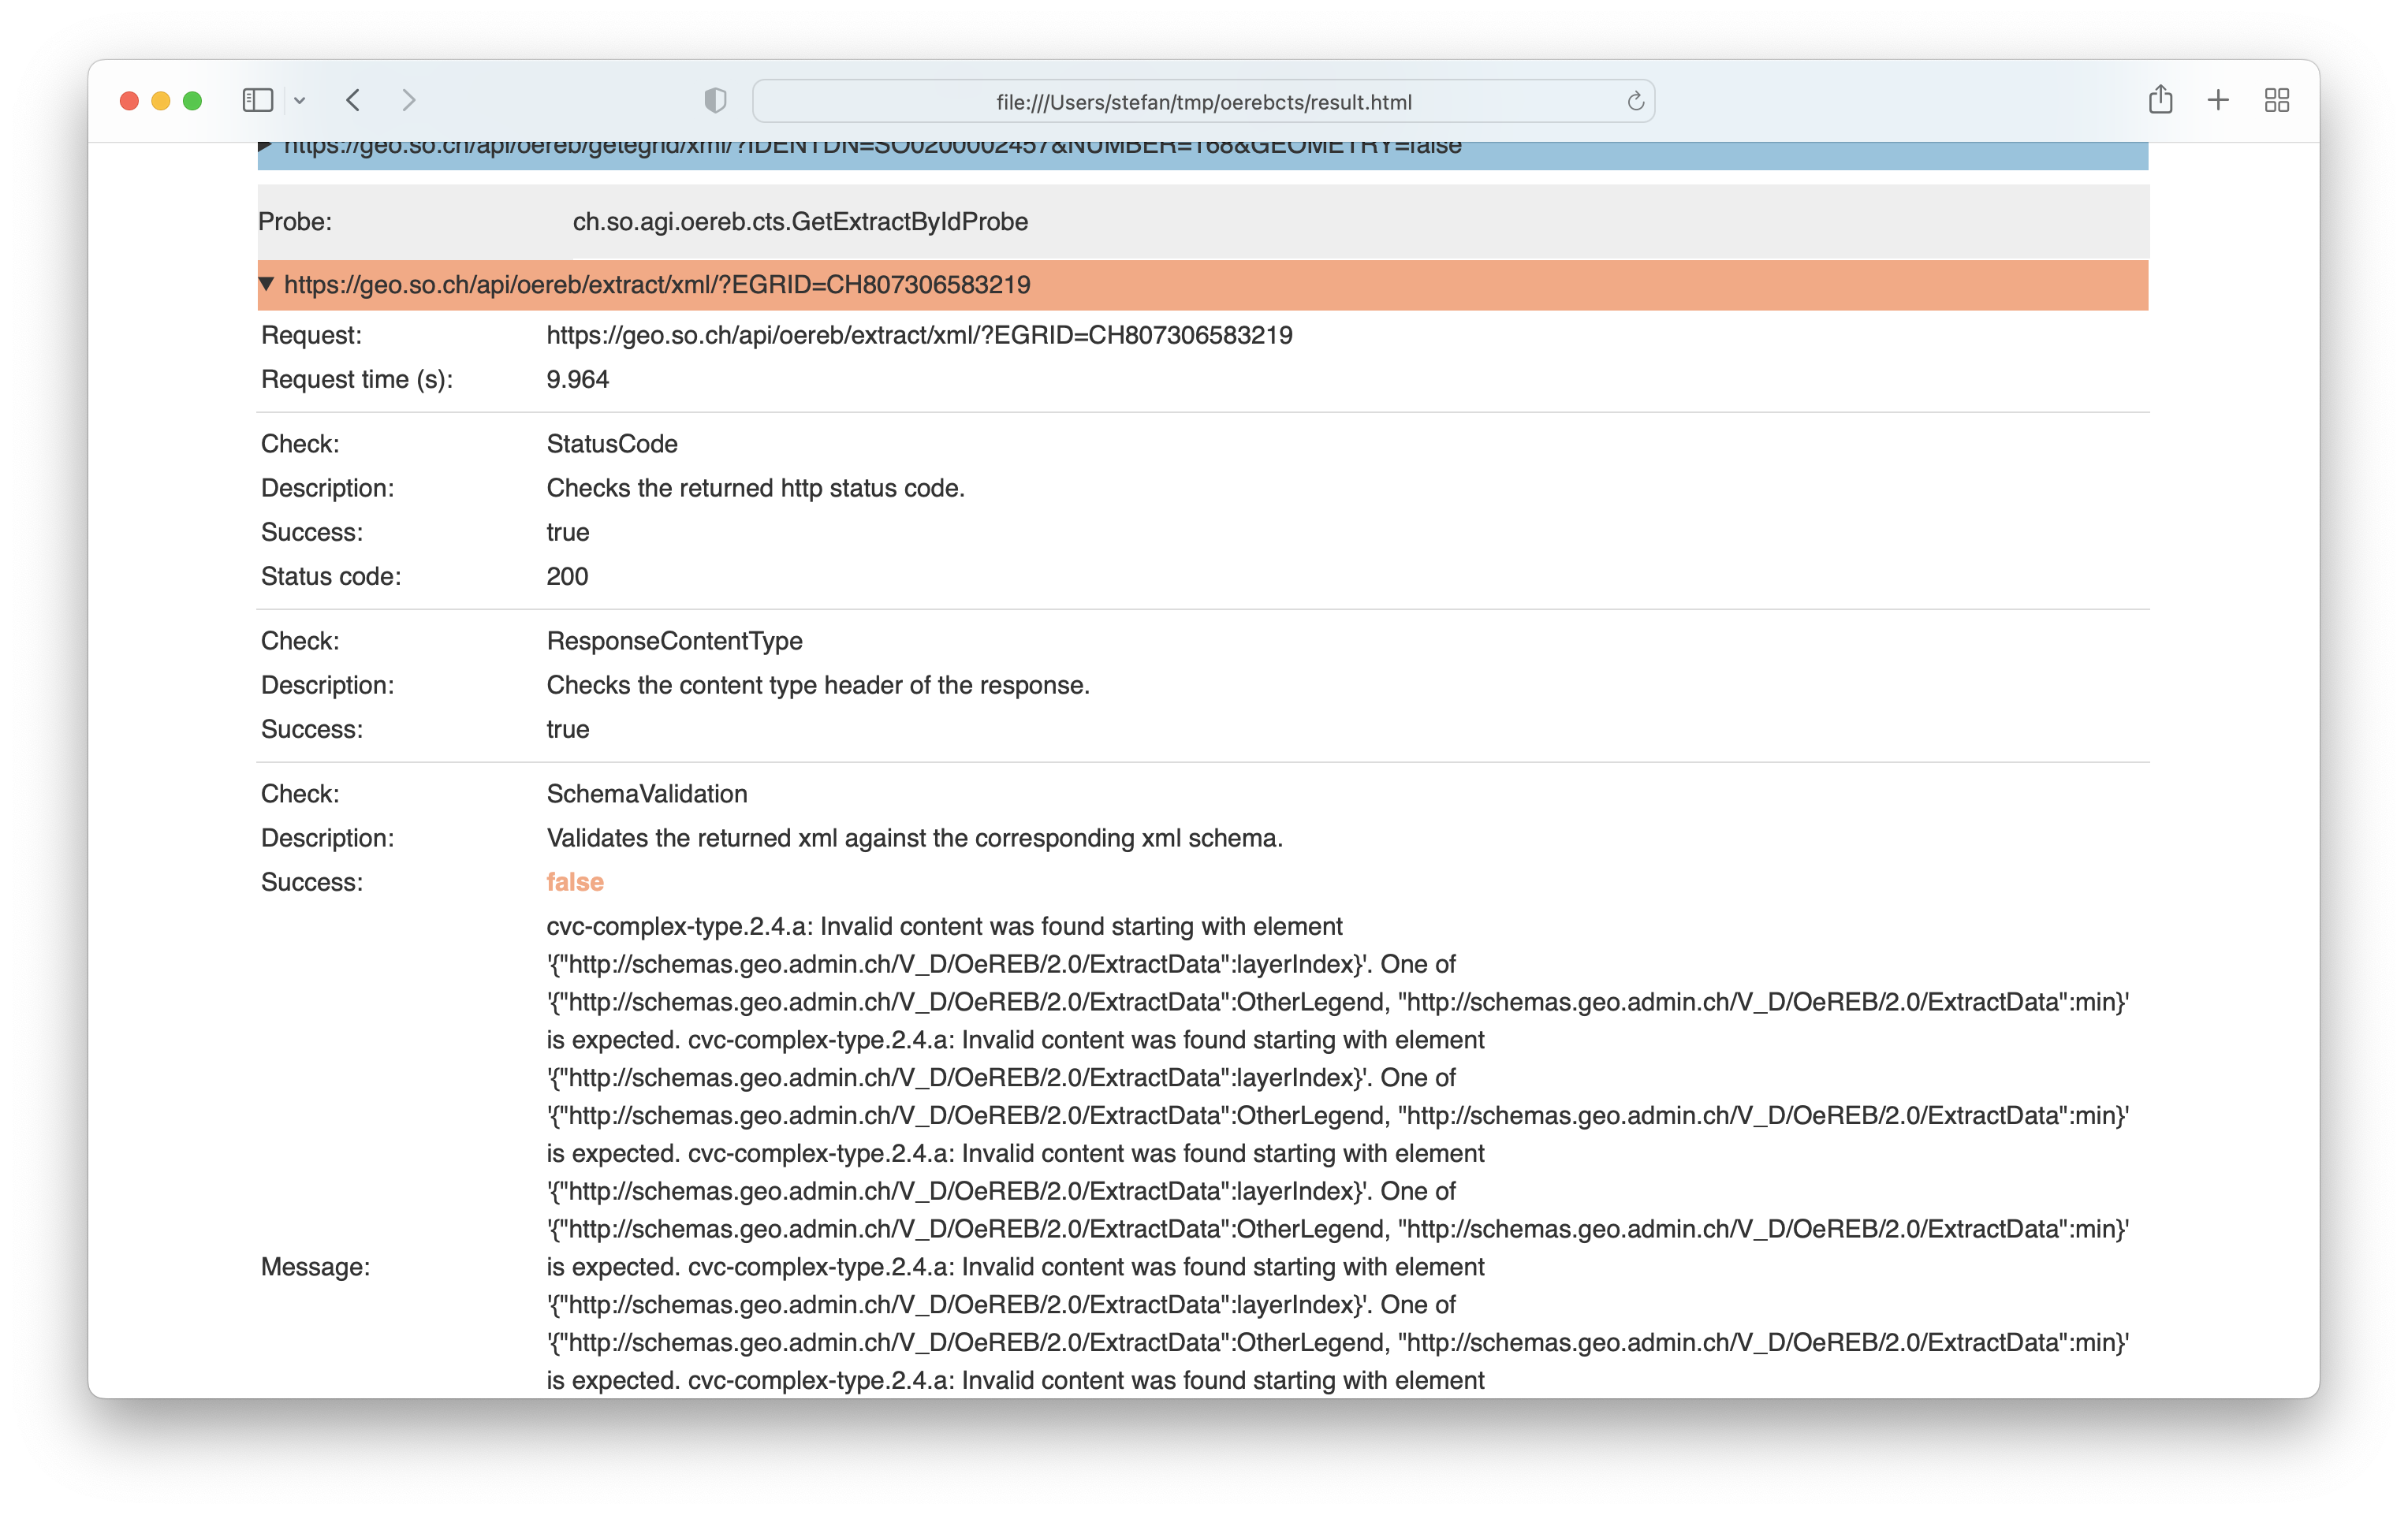2408x1515 pixels.
Task: Click the 'Request:' label
Action: (x=311, y=335)
